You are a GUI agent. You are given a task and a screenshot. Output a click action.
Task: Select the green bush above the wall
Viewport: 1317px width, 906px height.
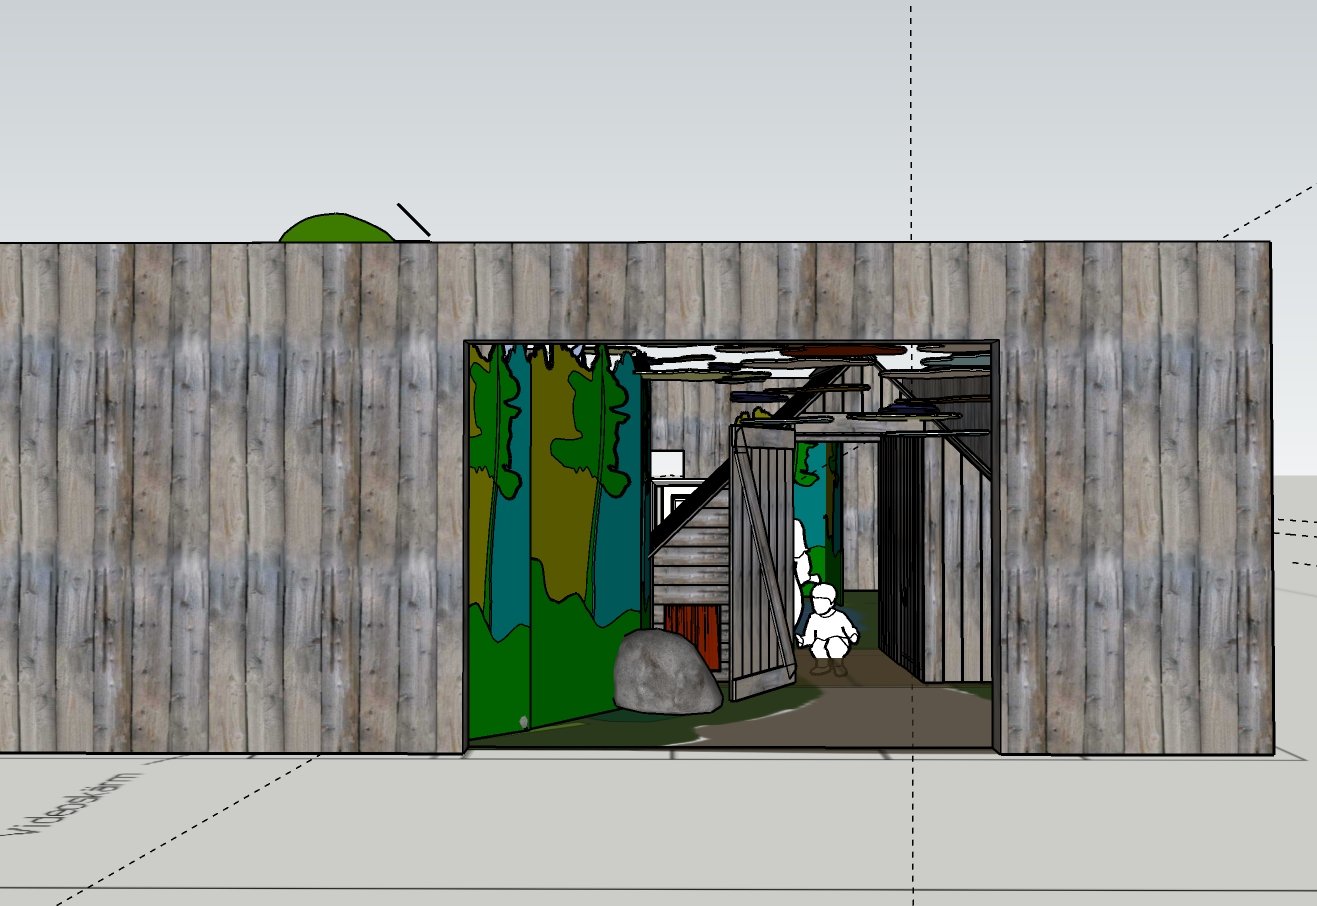pos(337,229)
